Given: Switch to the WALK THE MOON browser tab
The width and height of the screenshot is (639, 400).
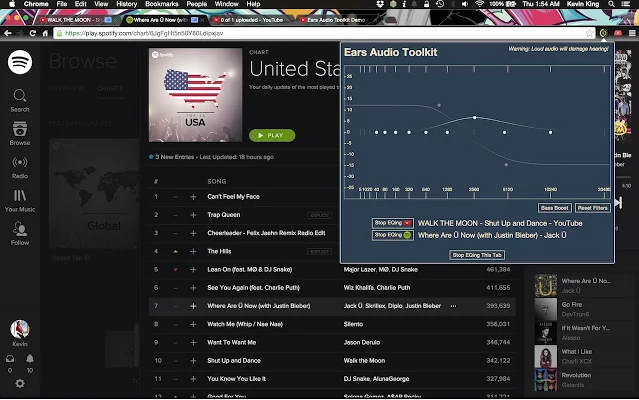Looking at the screenshot, I should tap(75, 20).
